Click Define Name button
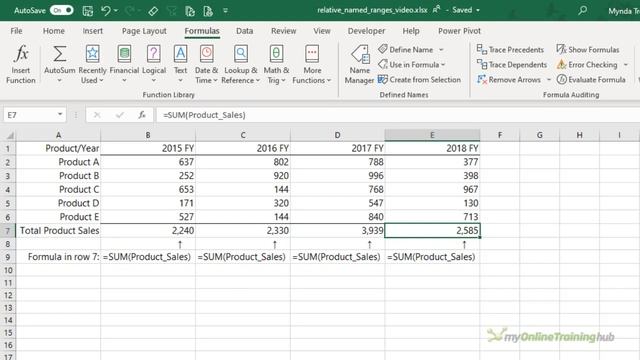This screenshot has width=640, height=360. pyautogui.click(x=406, y=50)
